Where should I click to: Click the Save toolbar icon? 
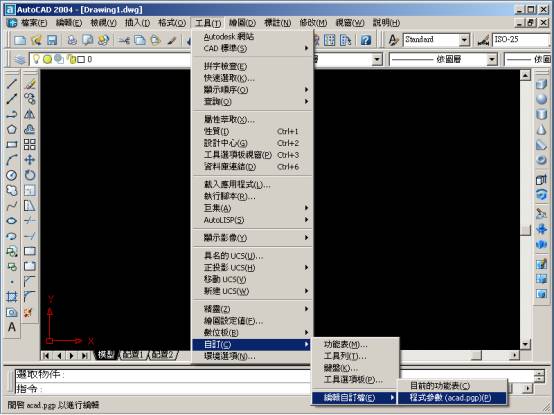pos(52,40)
